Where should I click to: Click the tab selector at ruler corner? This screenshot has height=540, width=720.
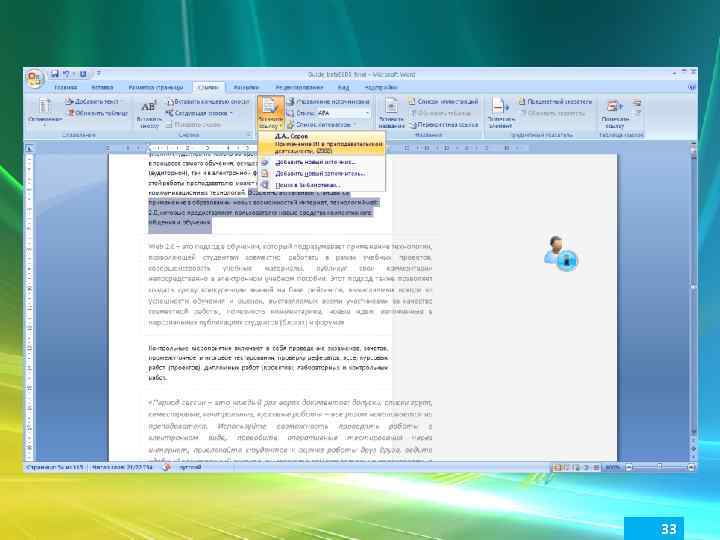tap(29, 148)
